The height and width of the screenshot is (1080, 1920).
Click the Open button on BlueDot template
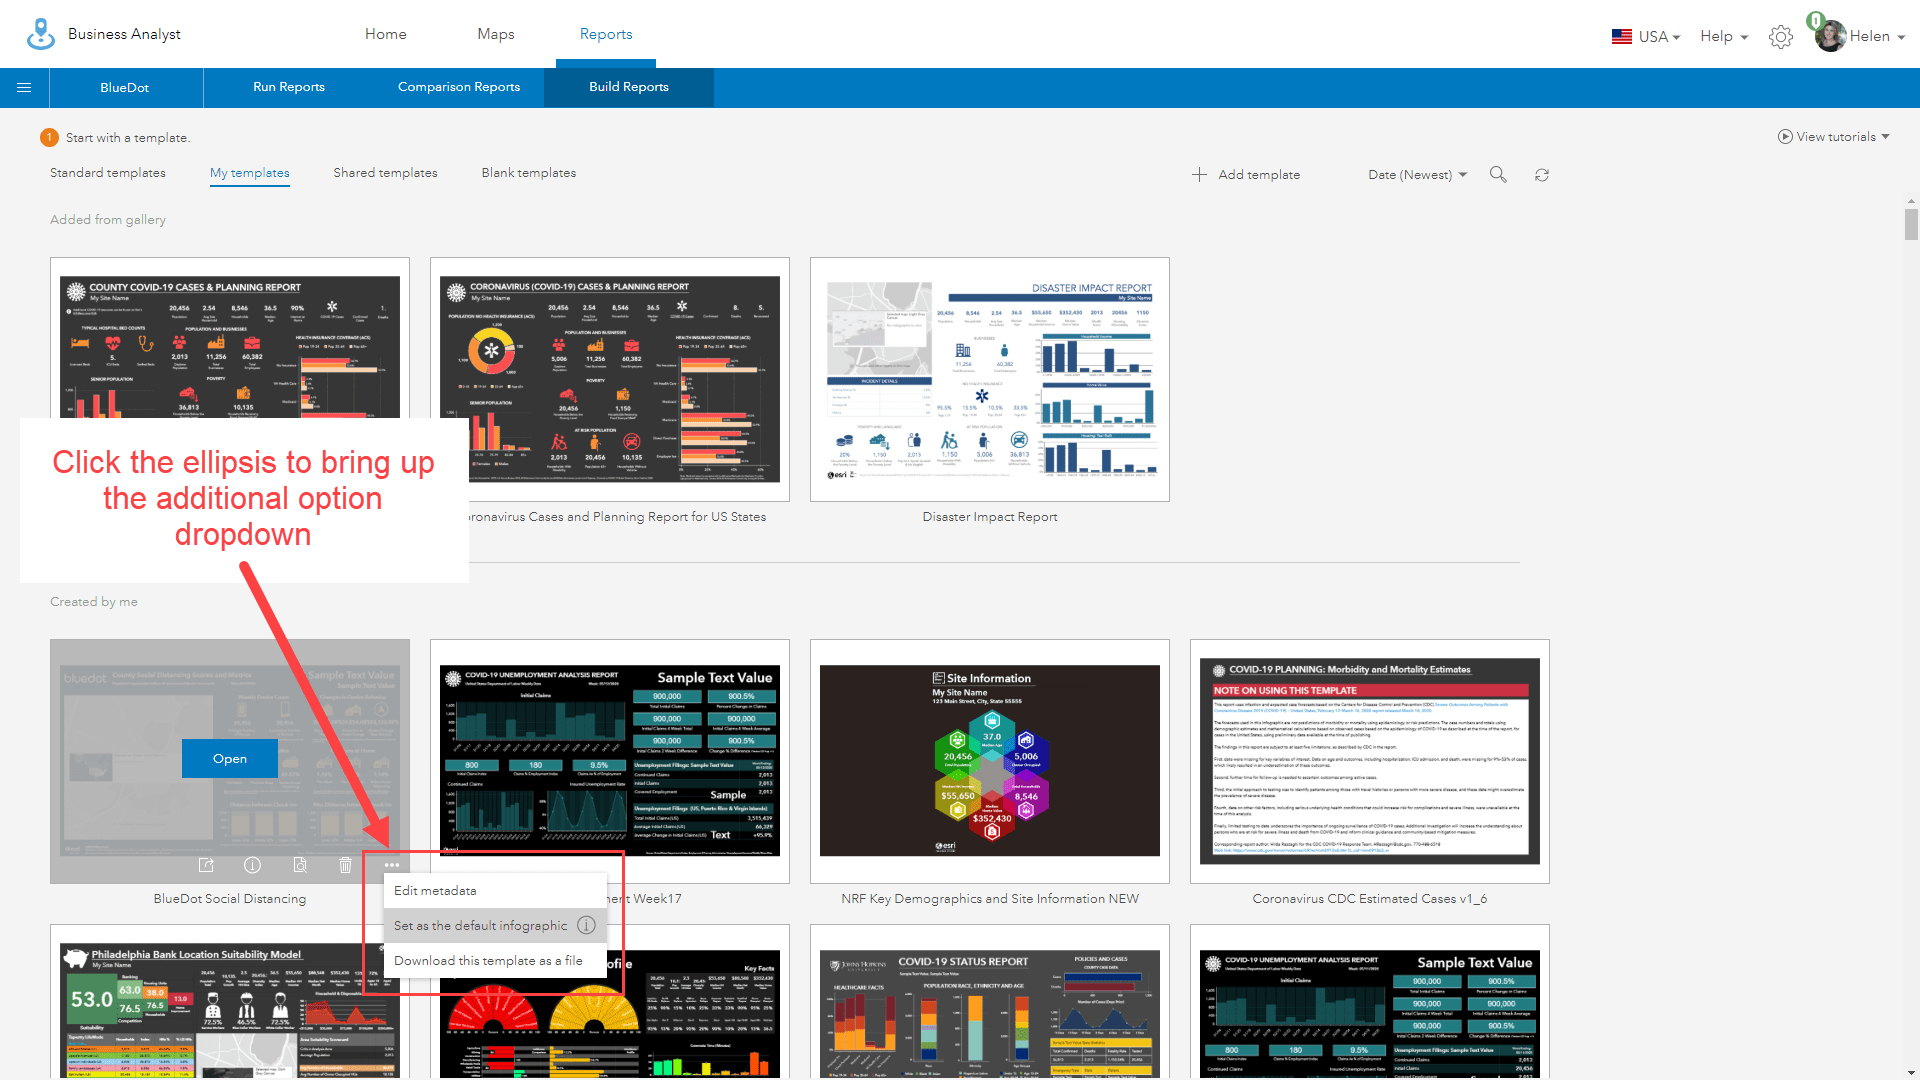pos(228,758)
